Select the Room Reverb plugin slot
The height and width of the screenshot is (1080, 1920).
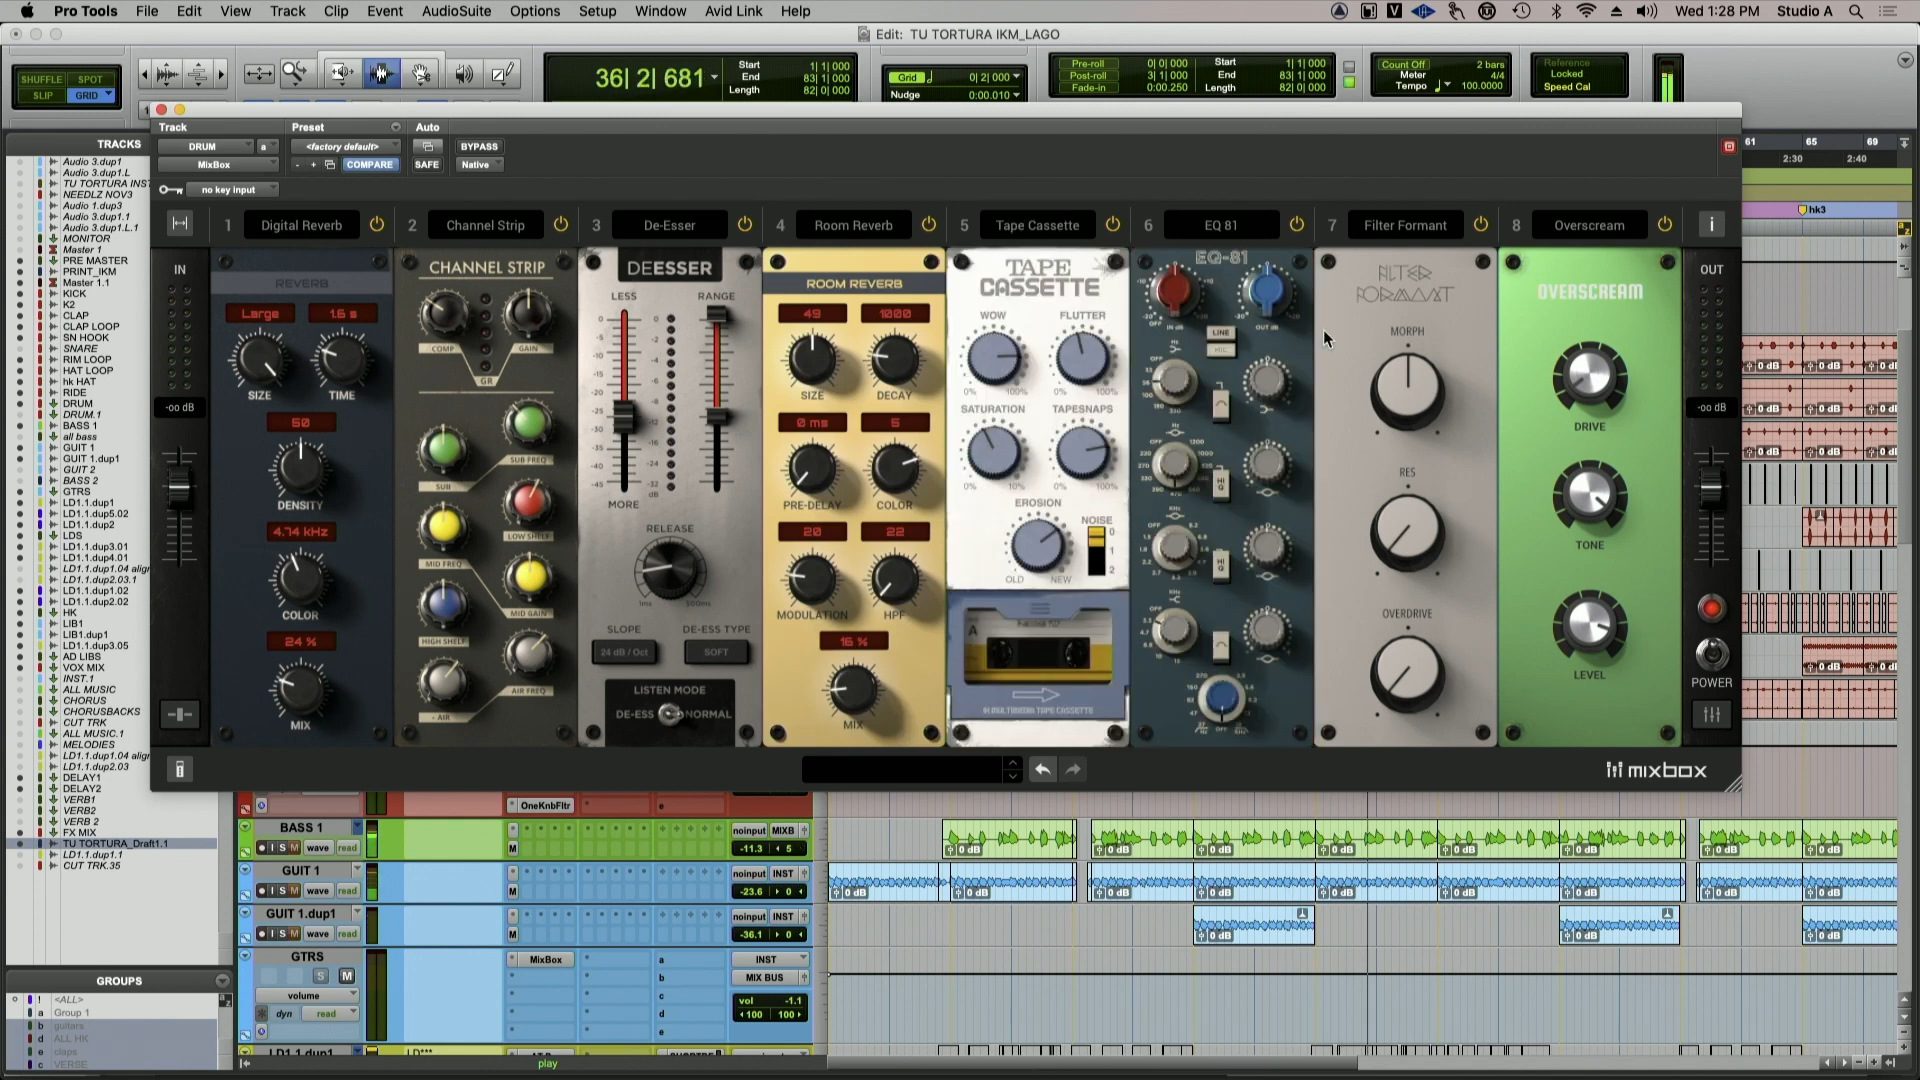tap(853, 224)
